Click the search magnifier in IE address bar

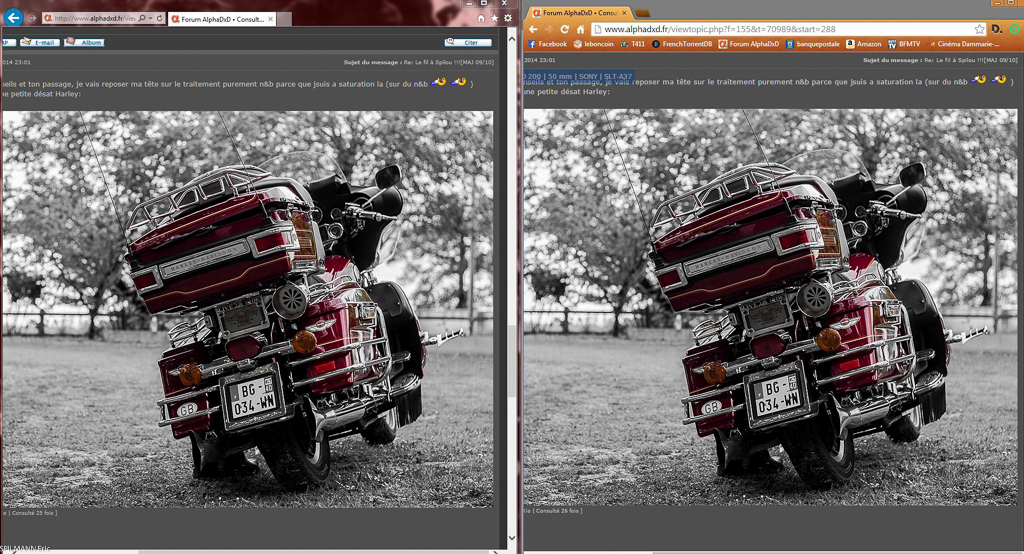pos(142,18)
